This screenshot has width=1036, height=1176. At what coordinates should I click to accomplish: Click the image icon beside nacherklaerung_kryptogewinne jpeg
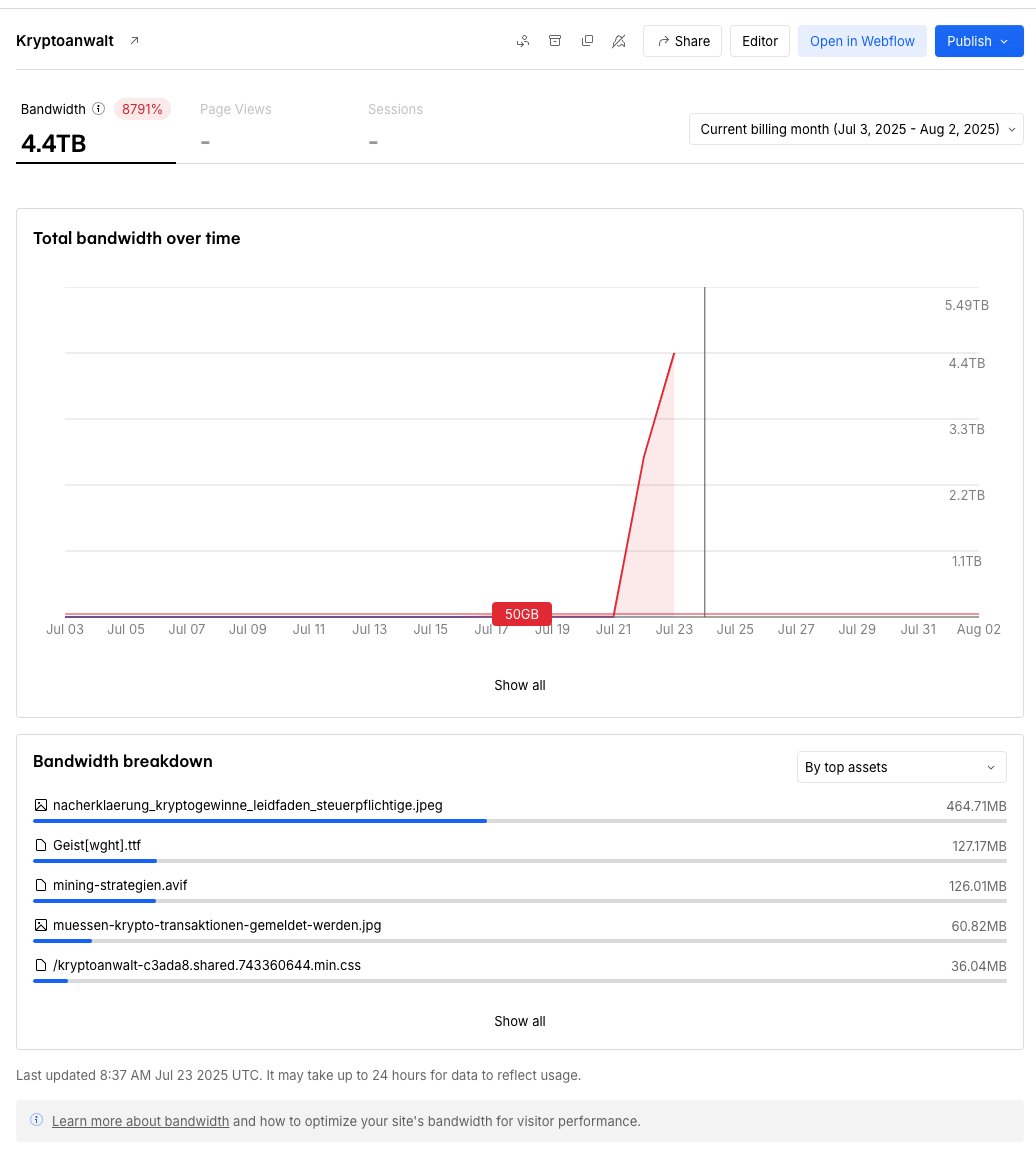point(41,804)
